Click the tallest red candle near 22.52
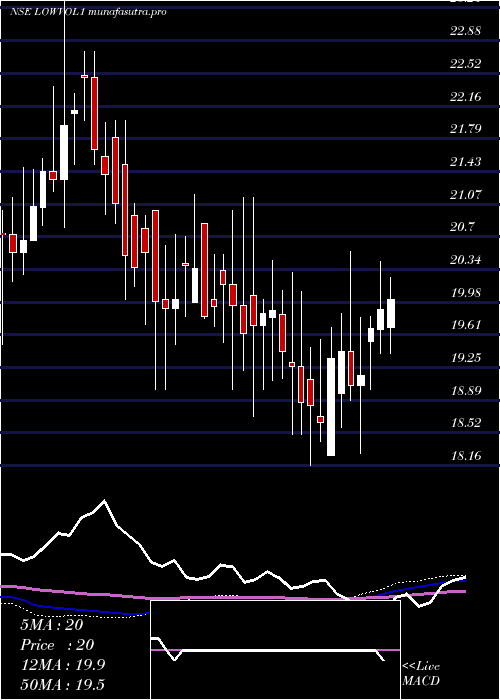500x700 pixels. click(x=94, y=113)
